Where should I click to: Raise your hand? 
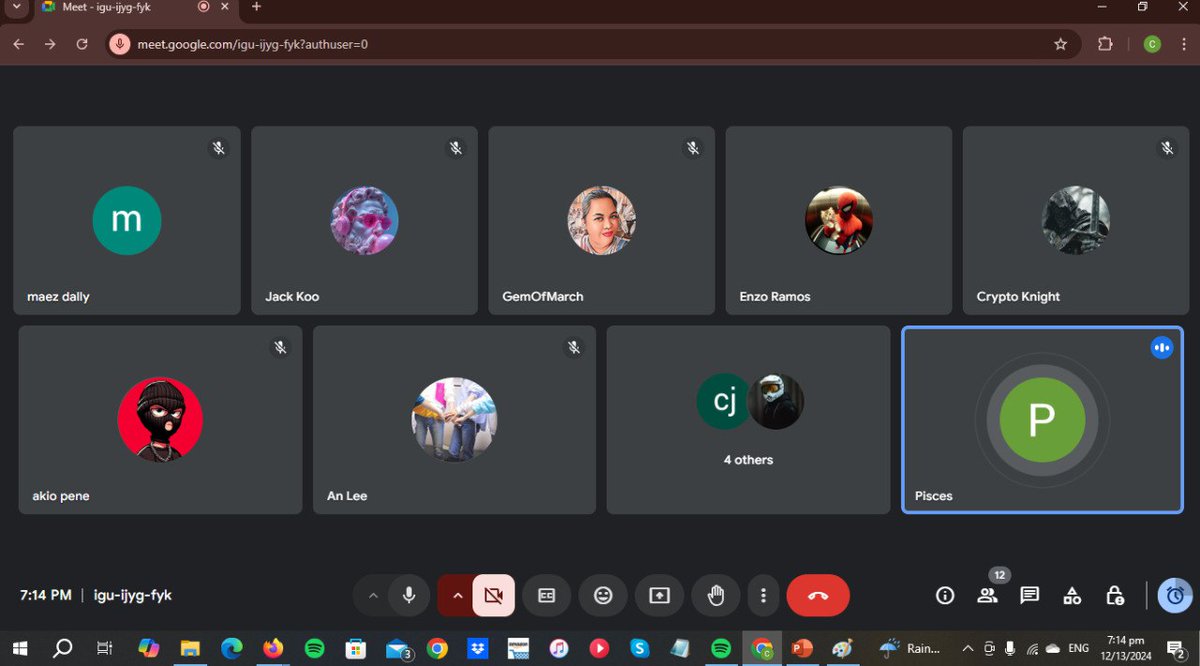click(x=716, y=595)
